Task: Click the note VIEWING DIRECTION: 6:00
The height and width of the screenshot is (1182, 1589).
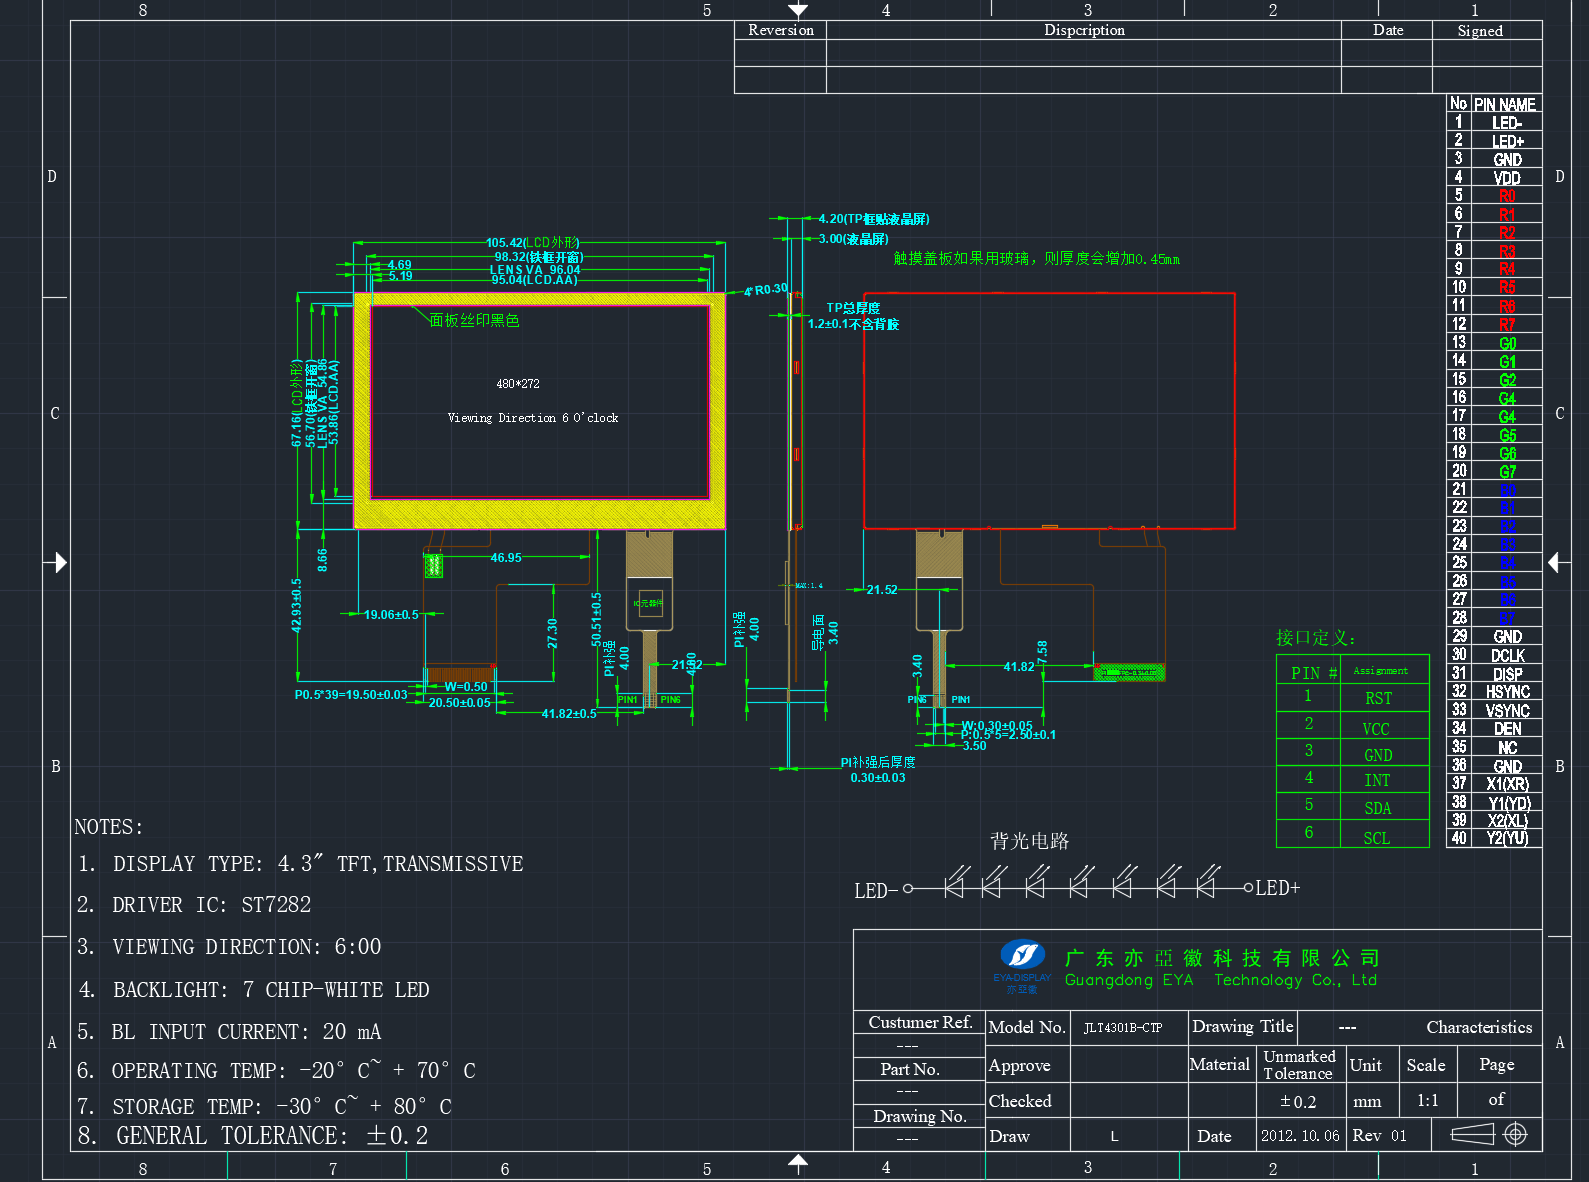Action: pos(229,947)
